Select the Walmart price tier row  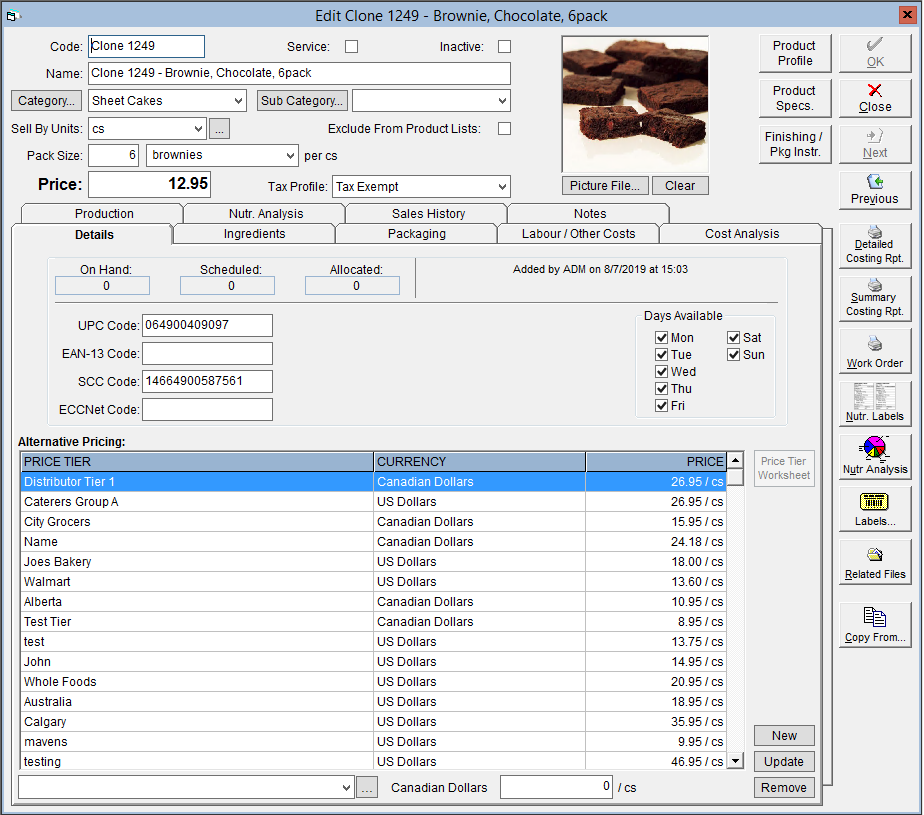click(374, 582)
